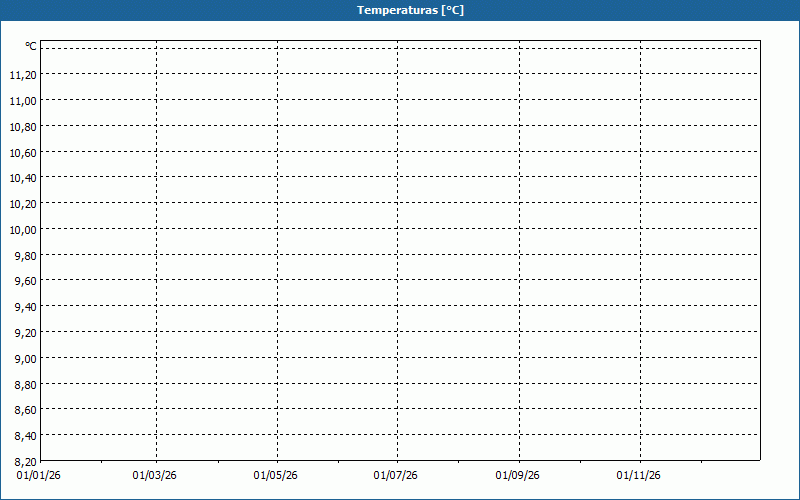800x500 pixels.
Task: Click the 9,00 temperature axis label
Action: 25,359
